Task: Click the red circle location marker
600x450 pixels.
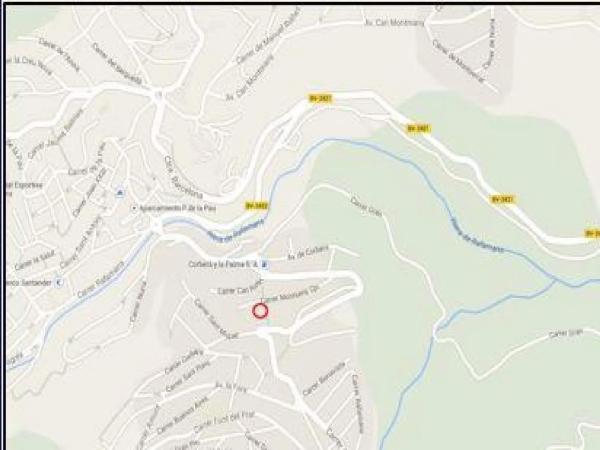Action: tap(260, 311)
